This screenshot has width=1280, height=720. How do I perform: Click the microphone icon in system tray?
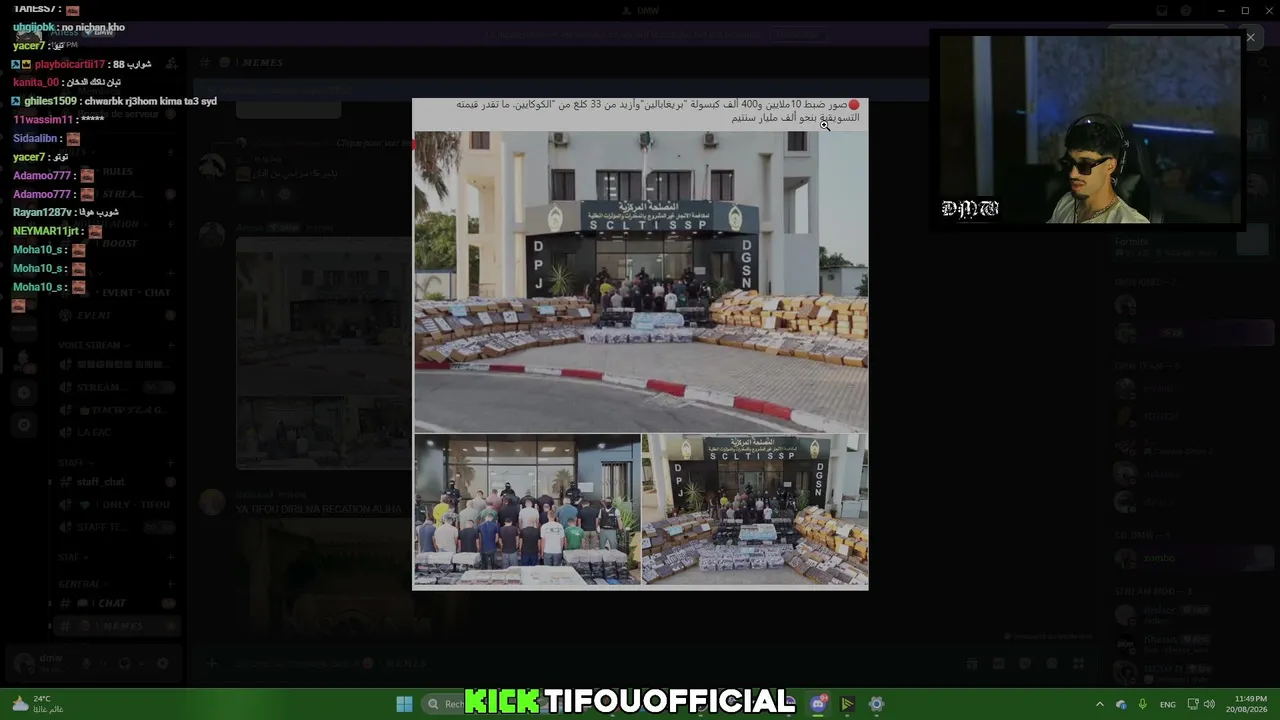coord(1142,704)
